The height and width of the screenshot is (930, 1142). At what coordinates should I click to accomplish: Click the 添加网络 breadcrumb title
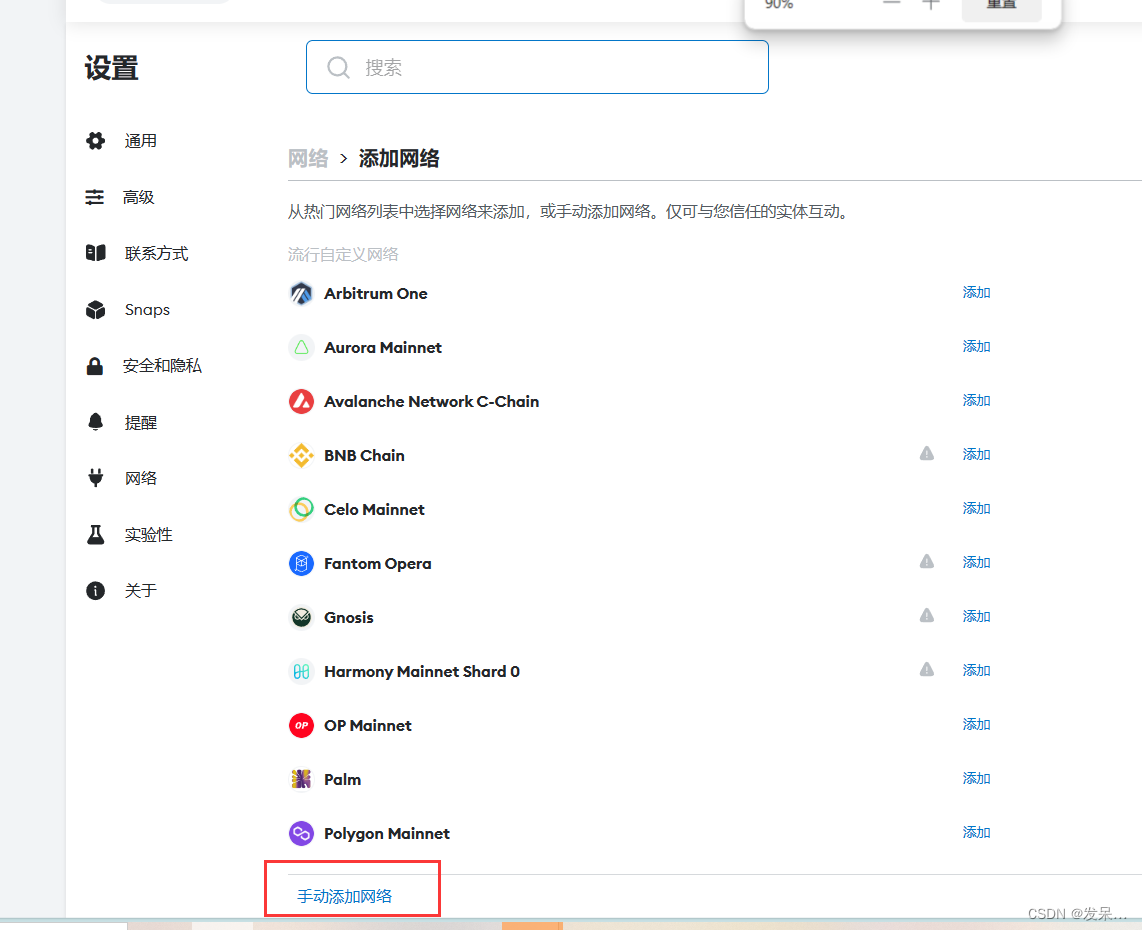399,158
